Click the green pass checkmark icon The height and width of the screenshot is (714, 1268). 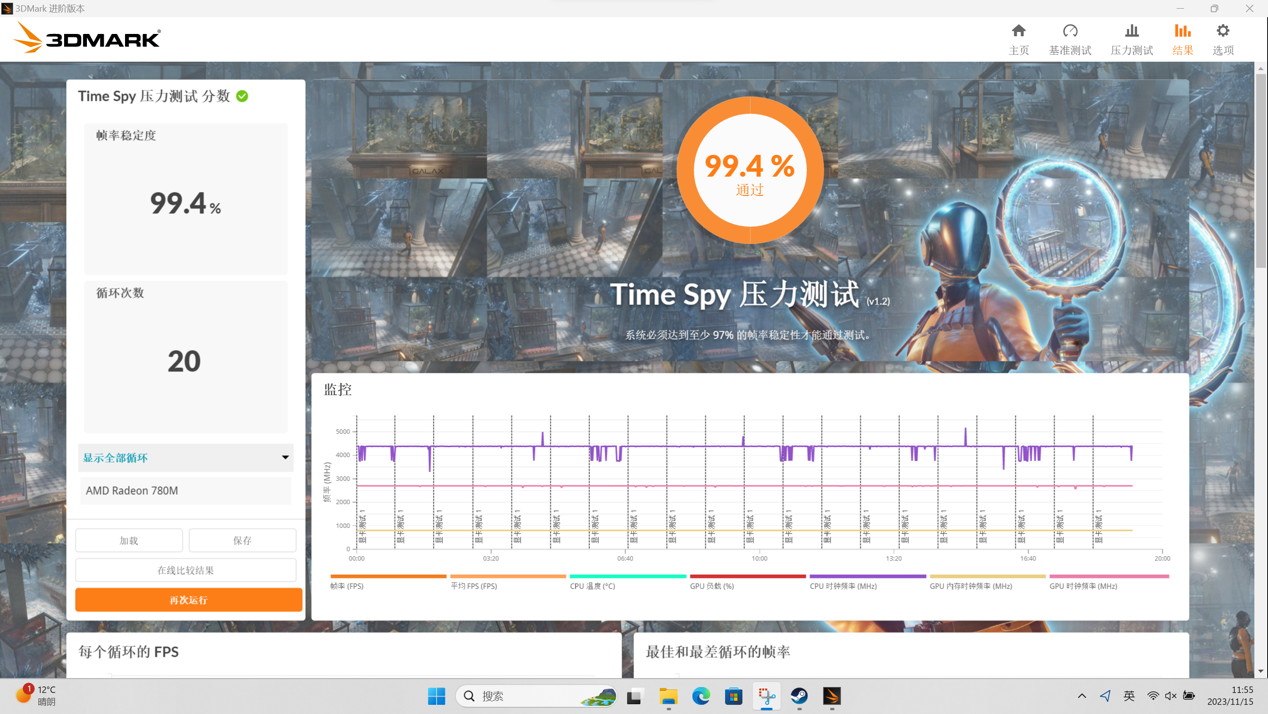tap(242, 96)
